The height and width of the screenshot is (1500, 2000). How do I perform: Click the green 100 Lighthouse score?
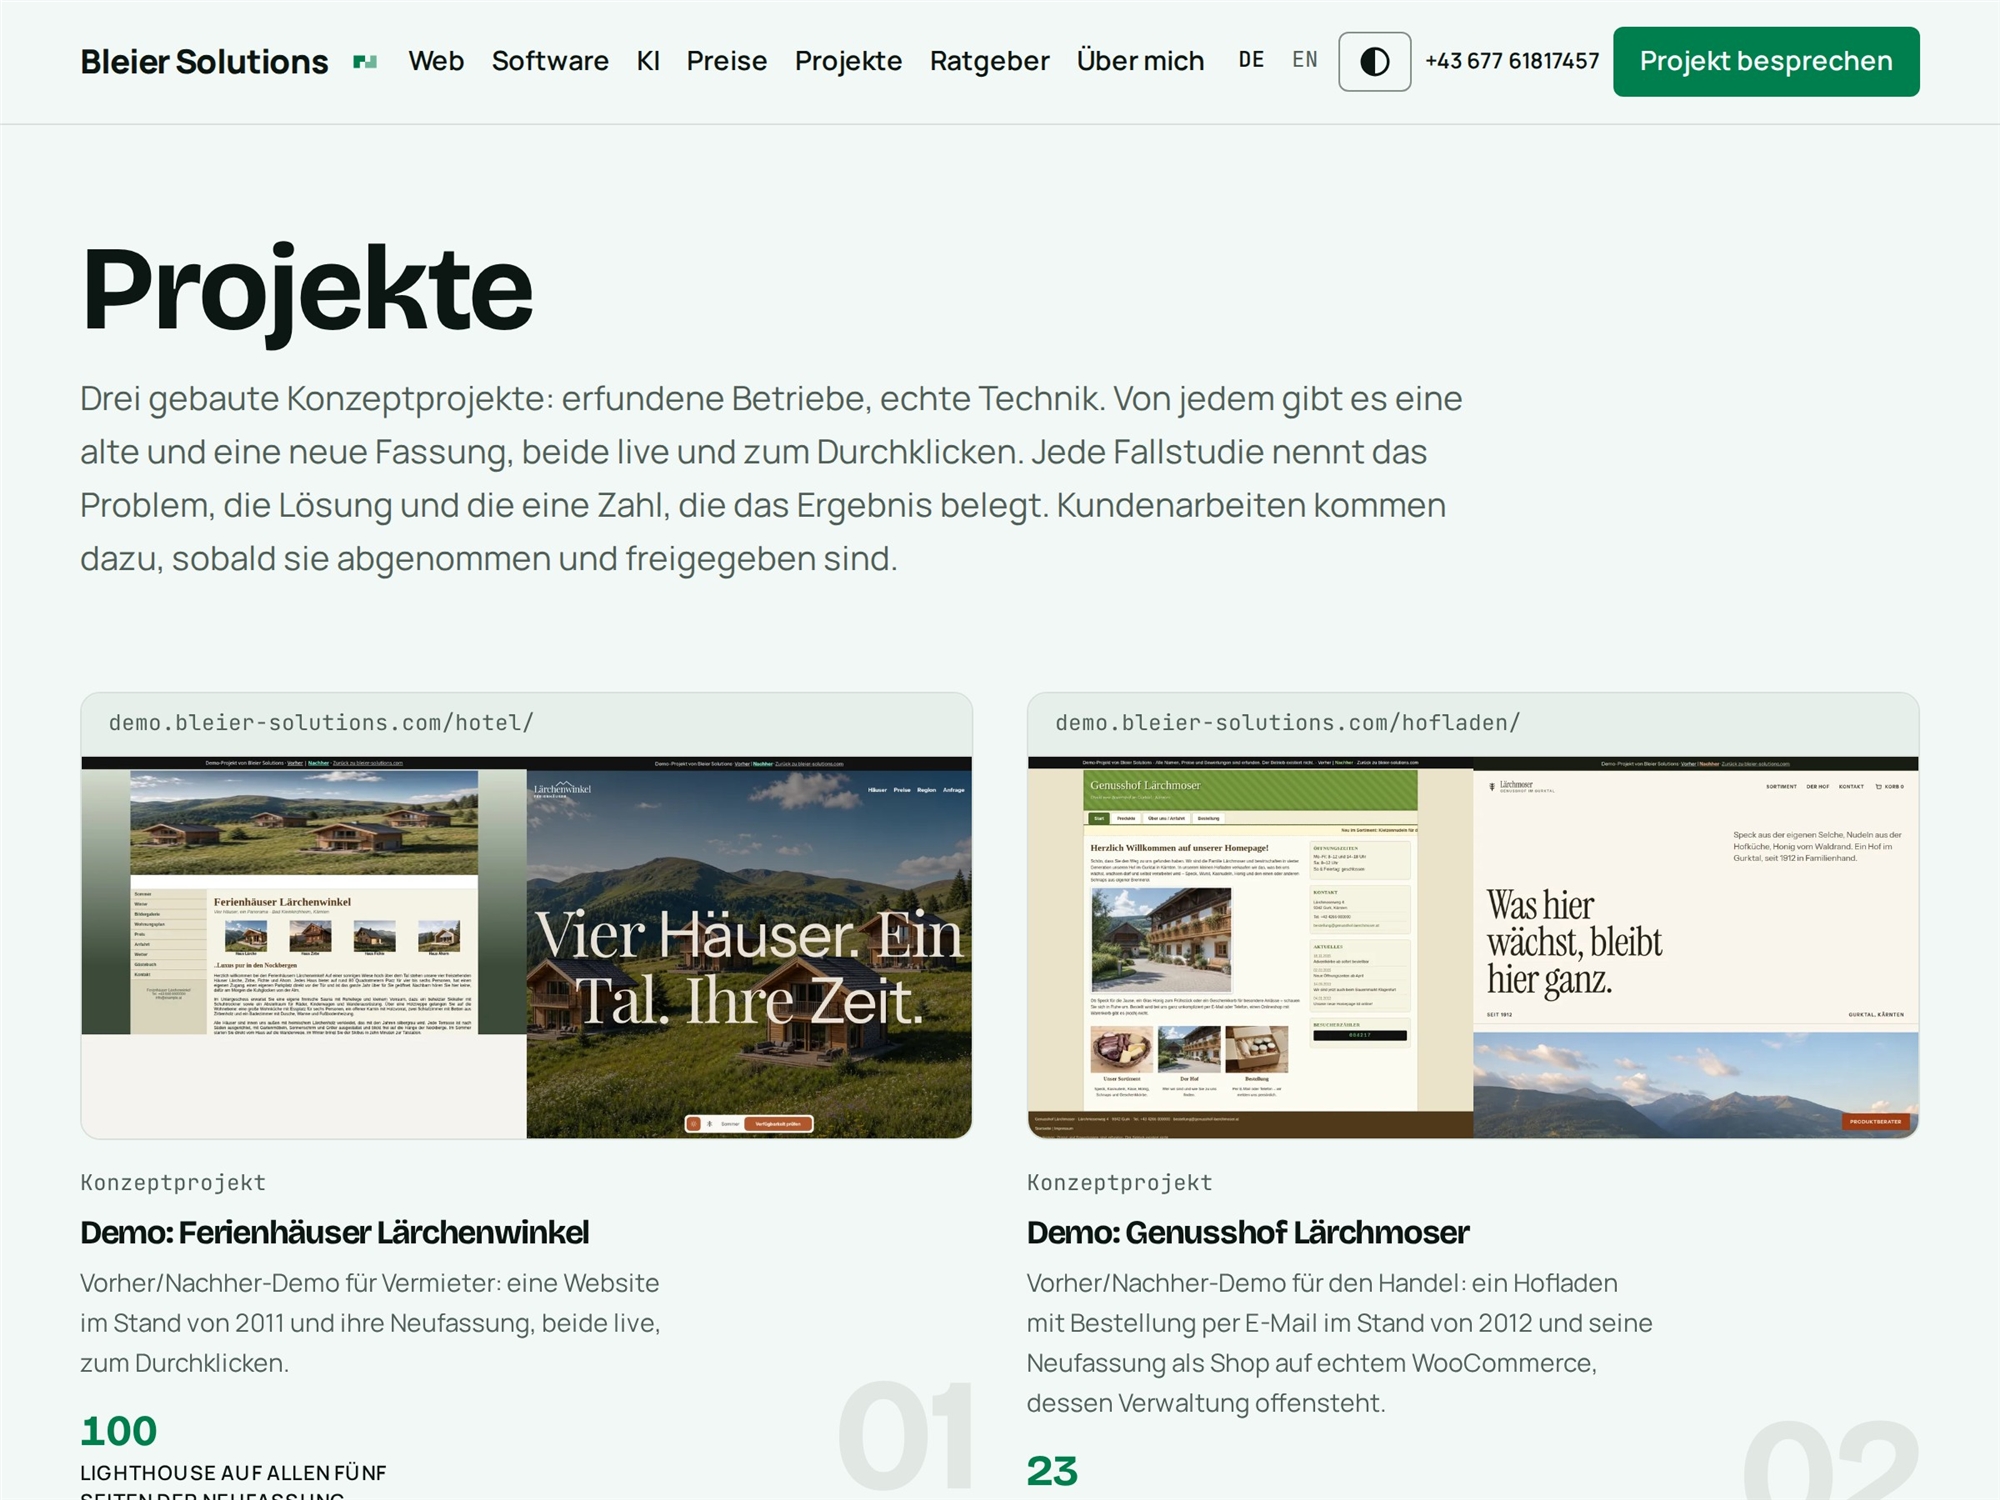point(119,1431)
